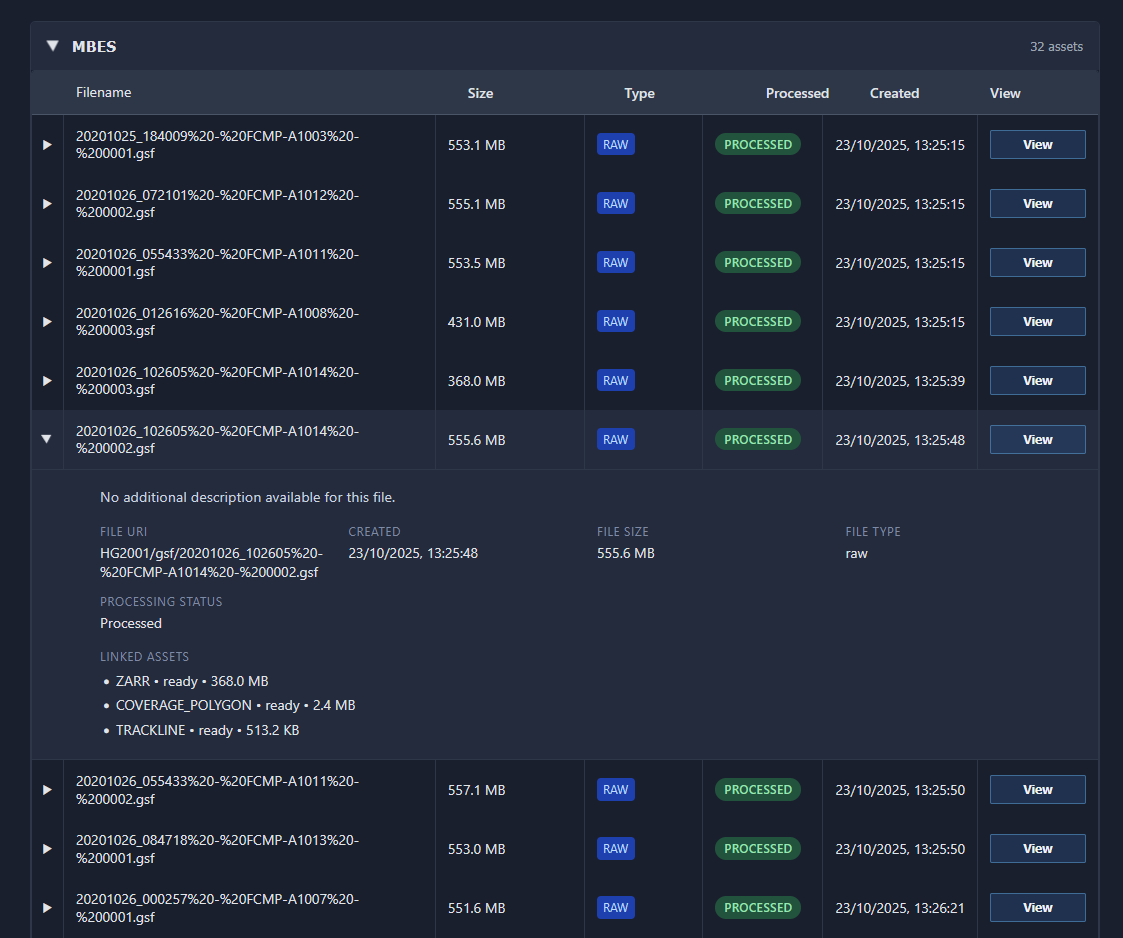Viewport: 1123px width, 938px height.
Task: Click the PROCESSED badge on the A1012 row
Action: 758,203
